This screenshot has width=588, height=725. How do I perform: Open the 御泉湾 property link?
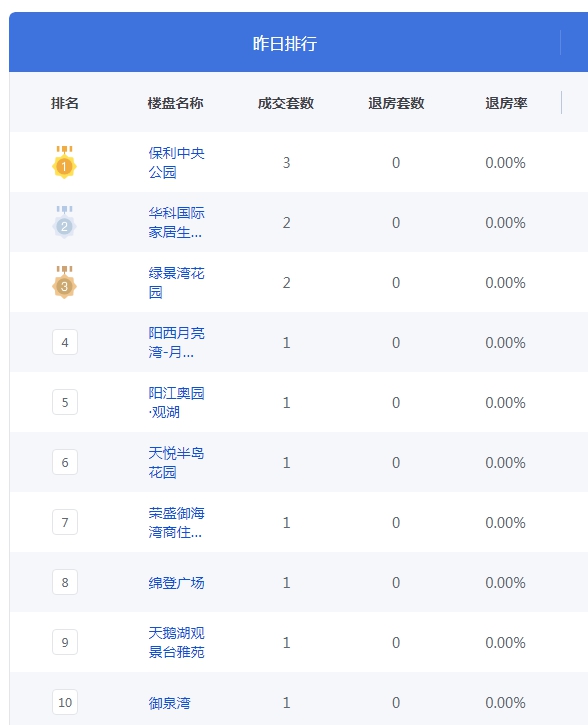(x=169, y=703)
